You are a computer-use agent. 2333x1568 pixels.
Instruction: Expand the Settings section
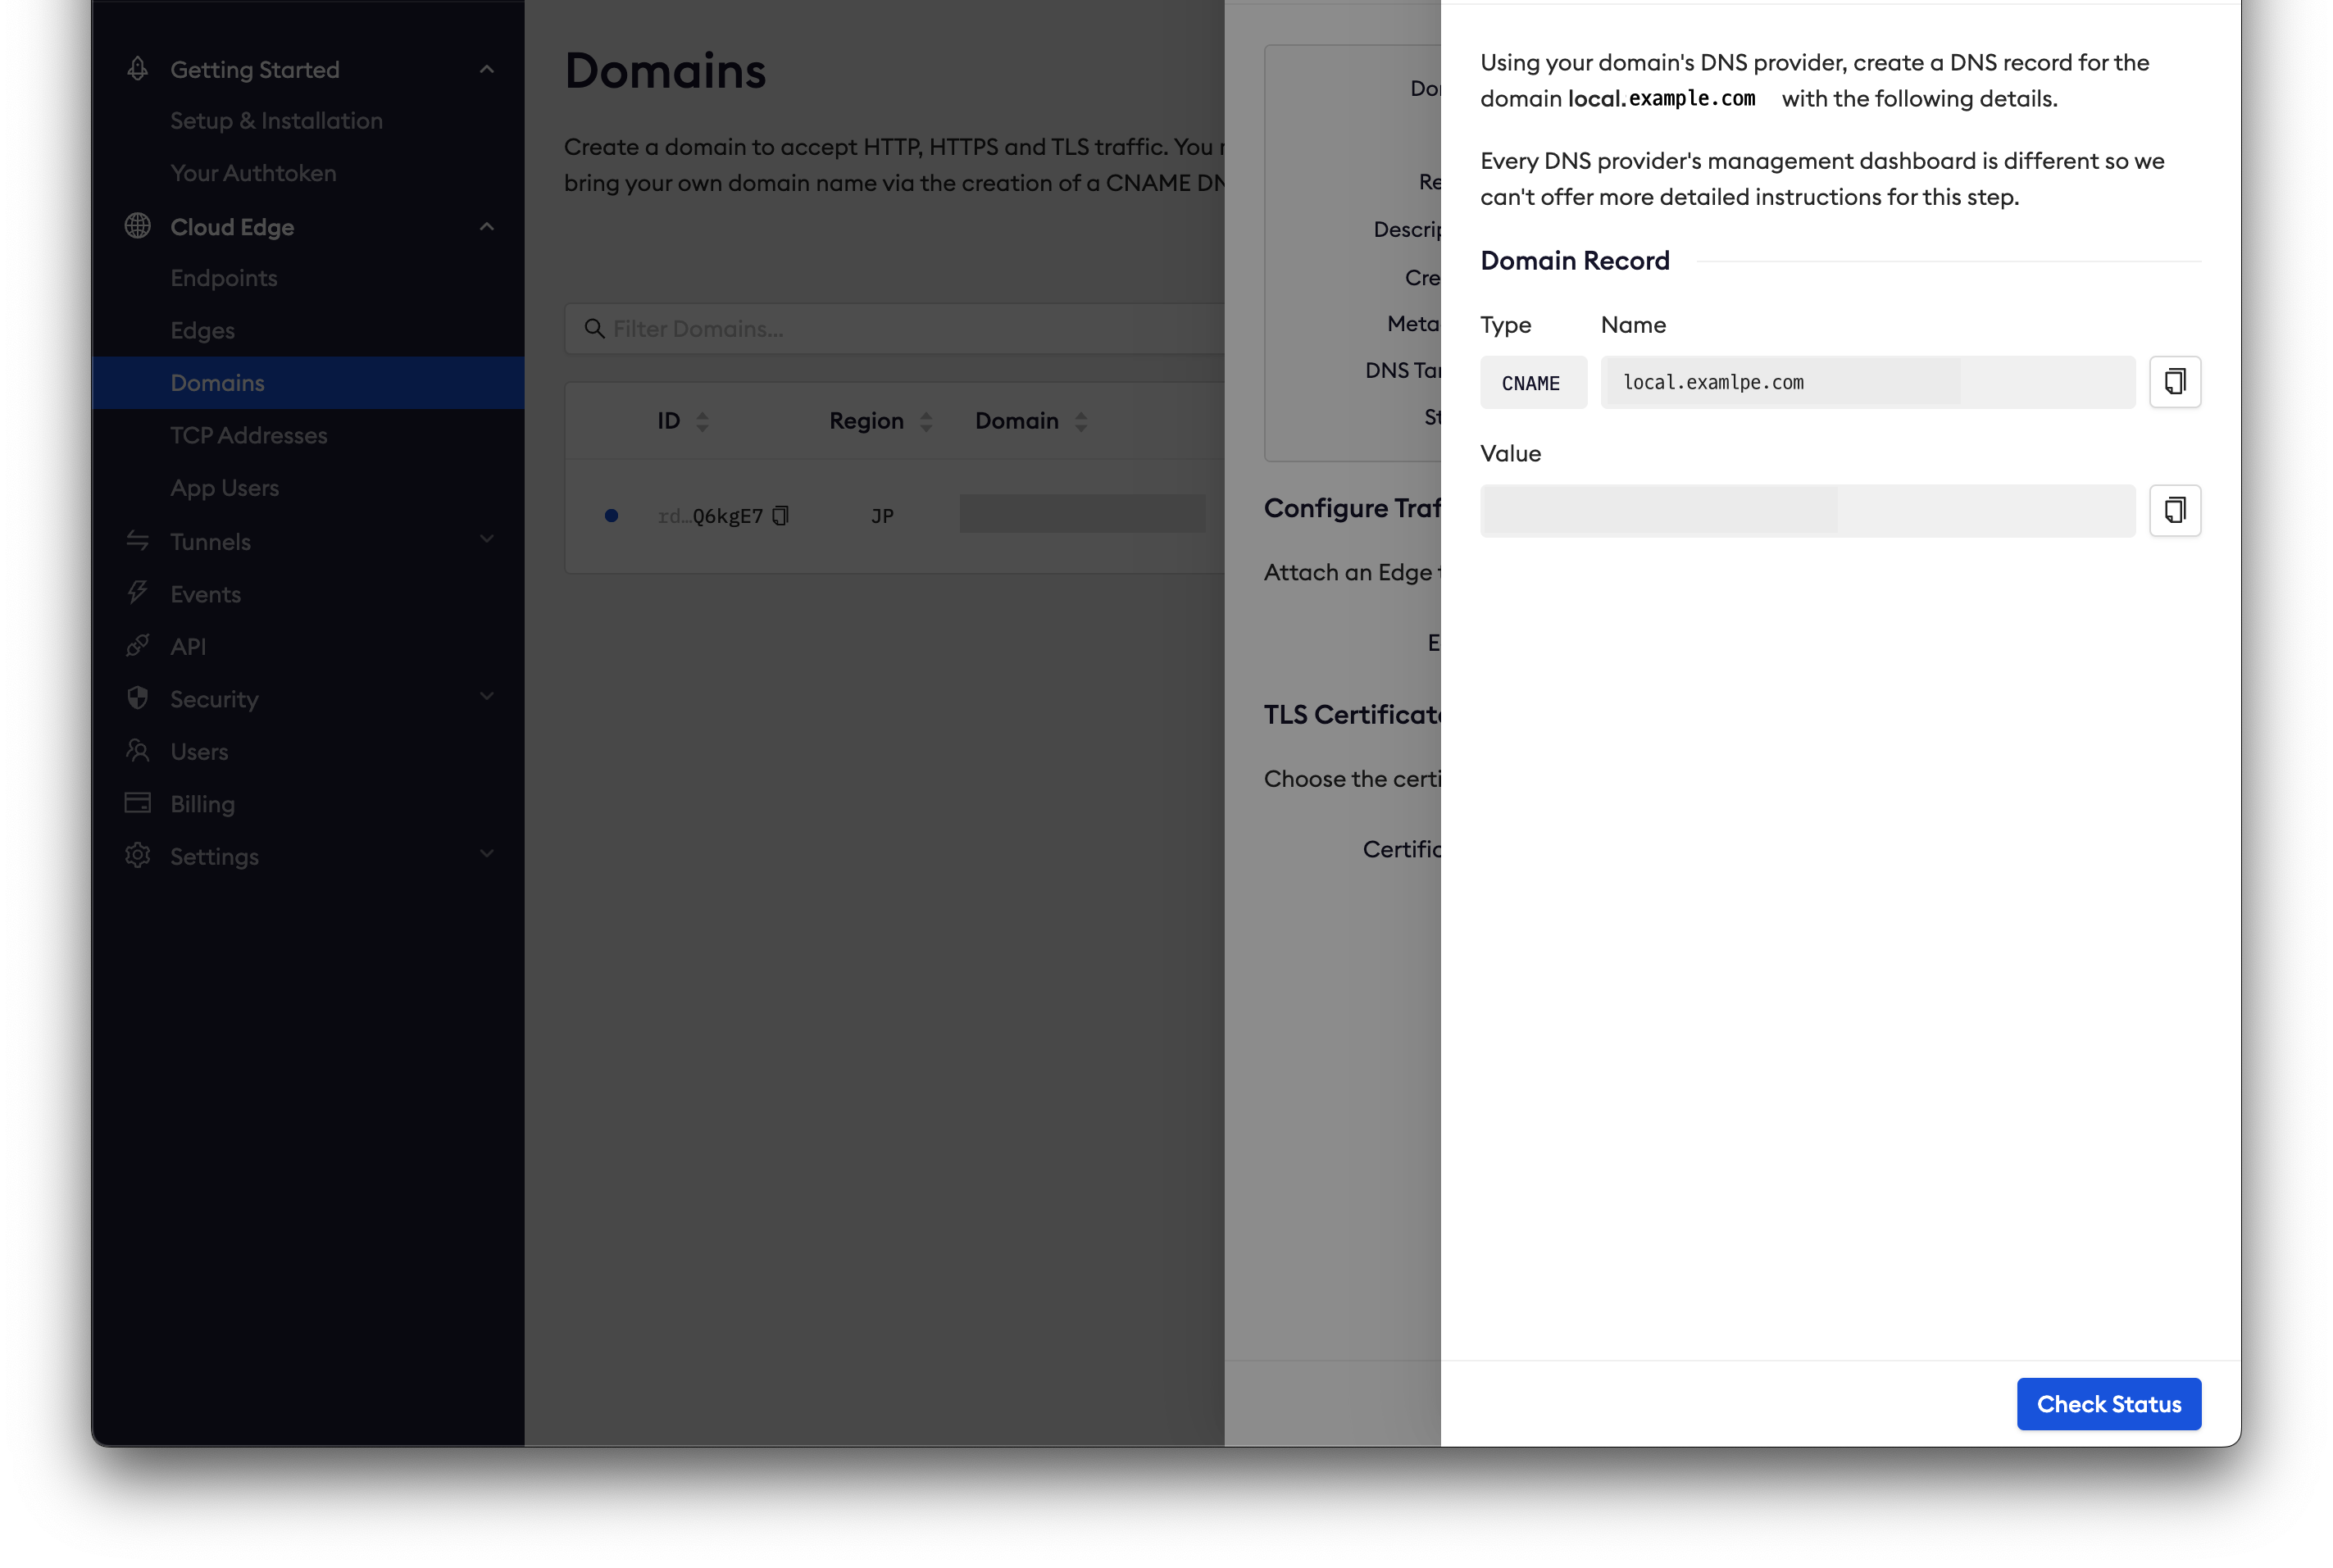(487, 854)
